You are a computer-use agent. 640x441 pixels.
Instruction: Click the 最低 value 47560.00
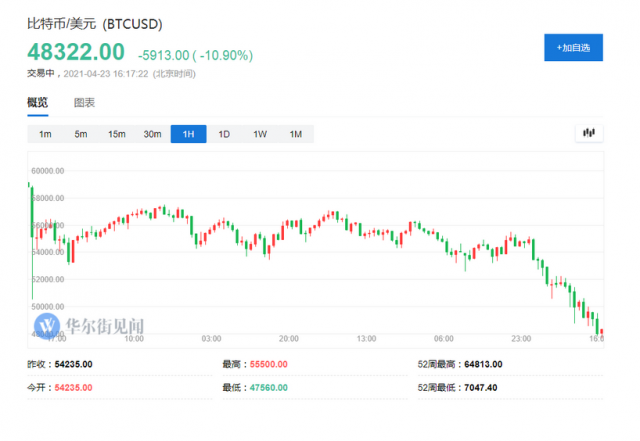coord(269,388)
